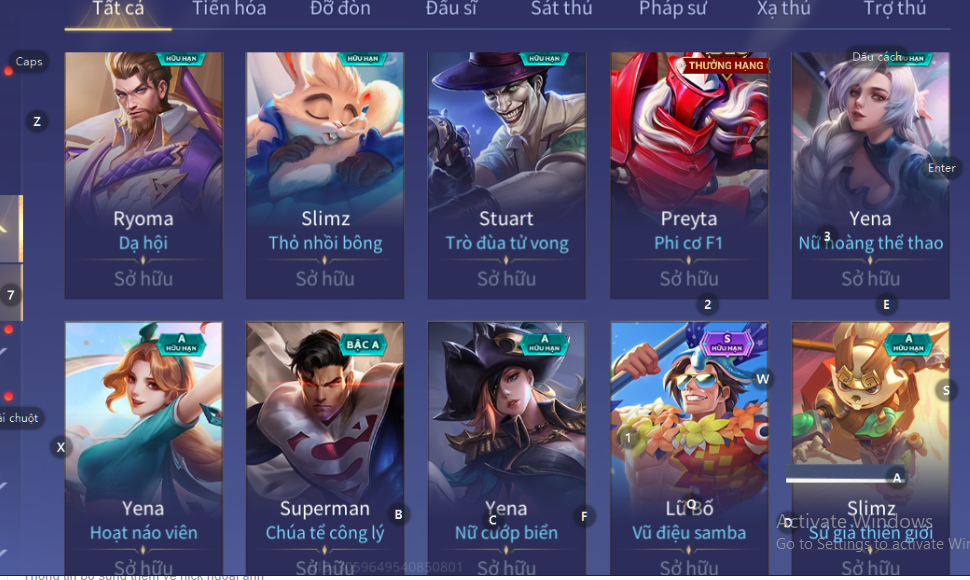This screenshot has height=580, width=970.
Task: Click the Caps key overlay icon
Action: click(29, 62)
